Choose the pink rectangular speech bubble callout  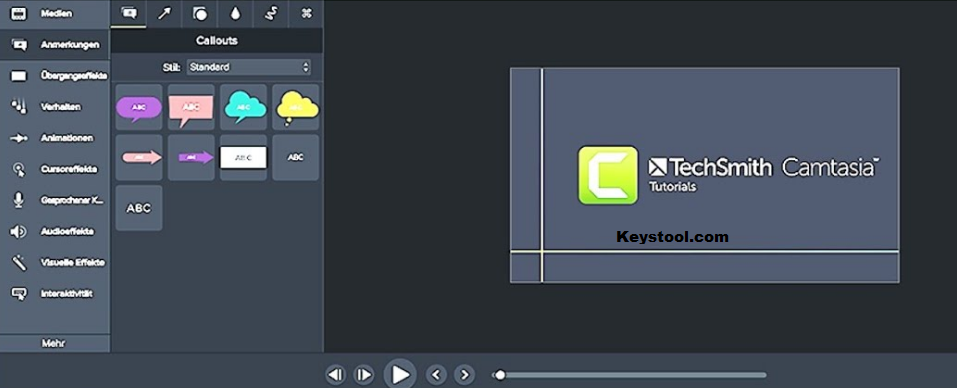[x=191, y=107]
